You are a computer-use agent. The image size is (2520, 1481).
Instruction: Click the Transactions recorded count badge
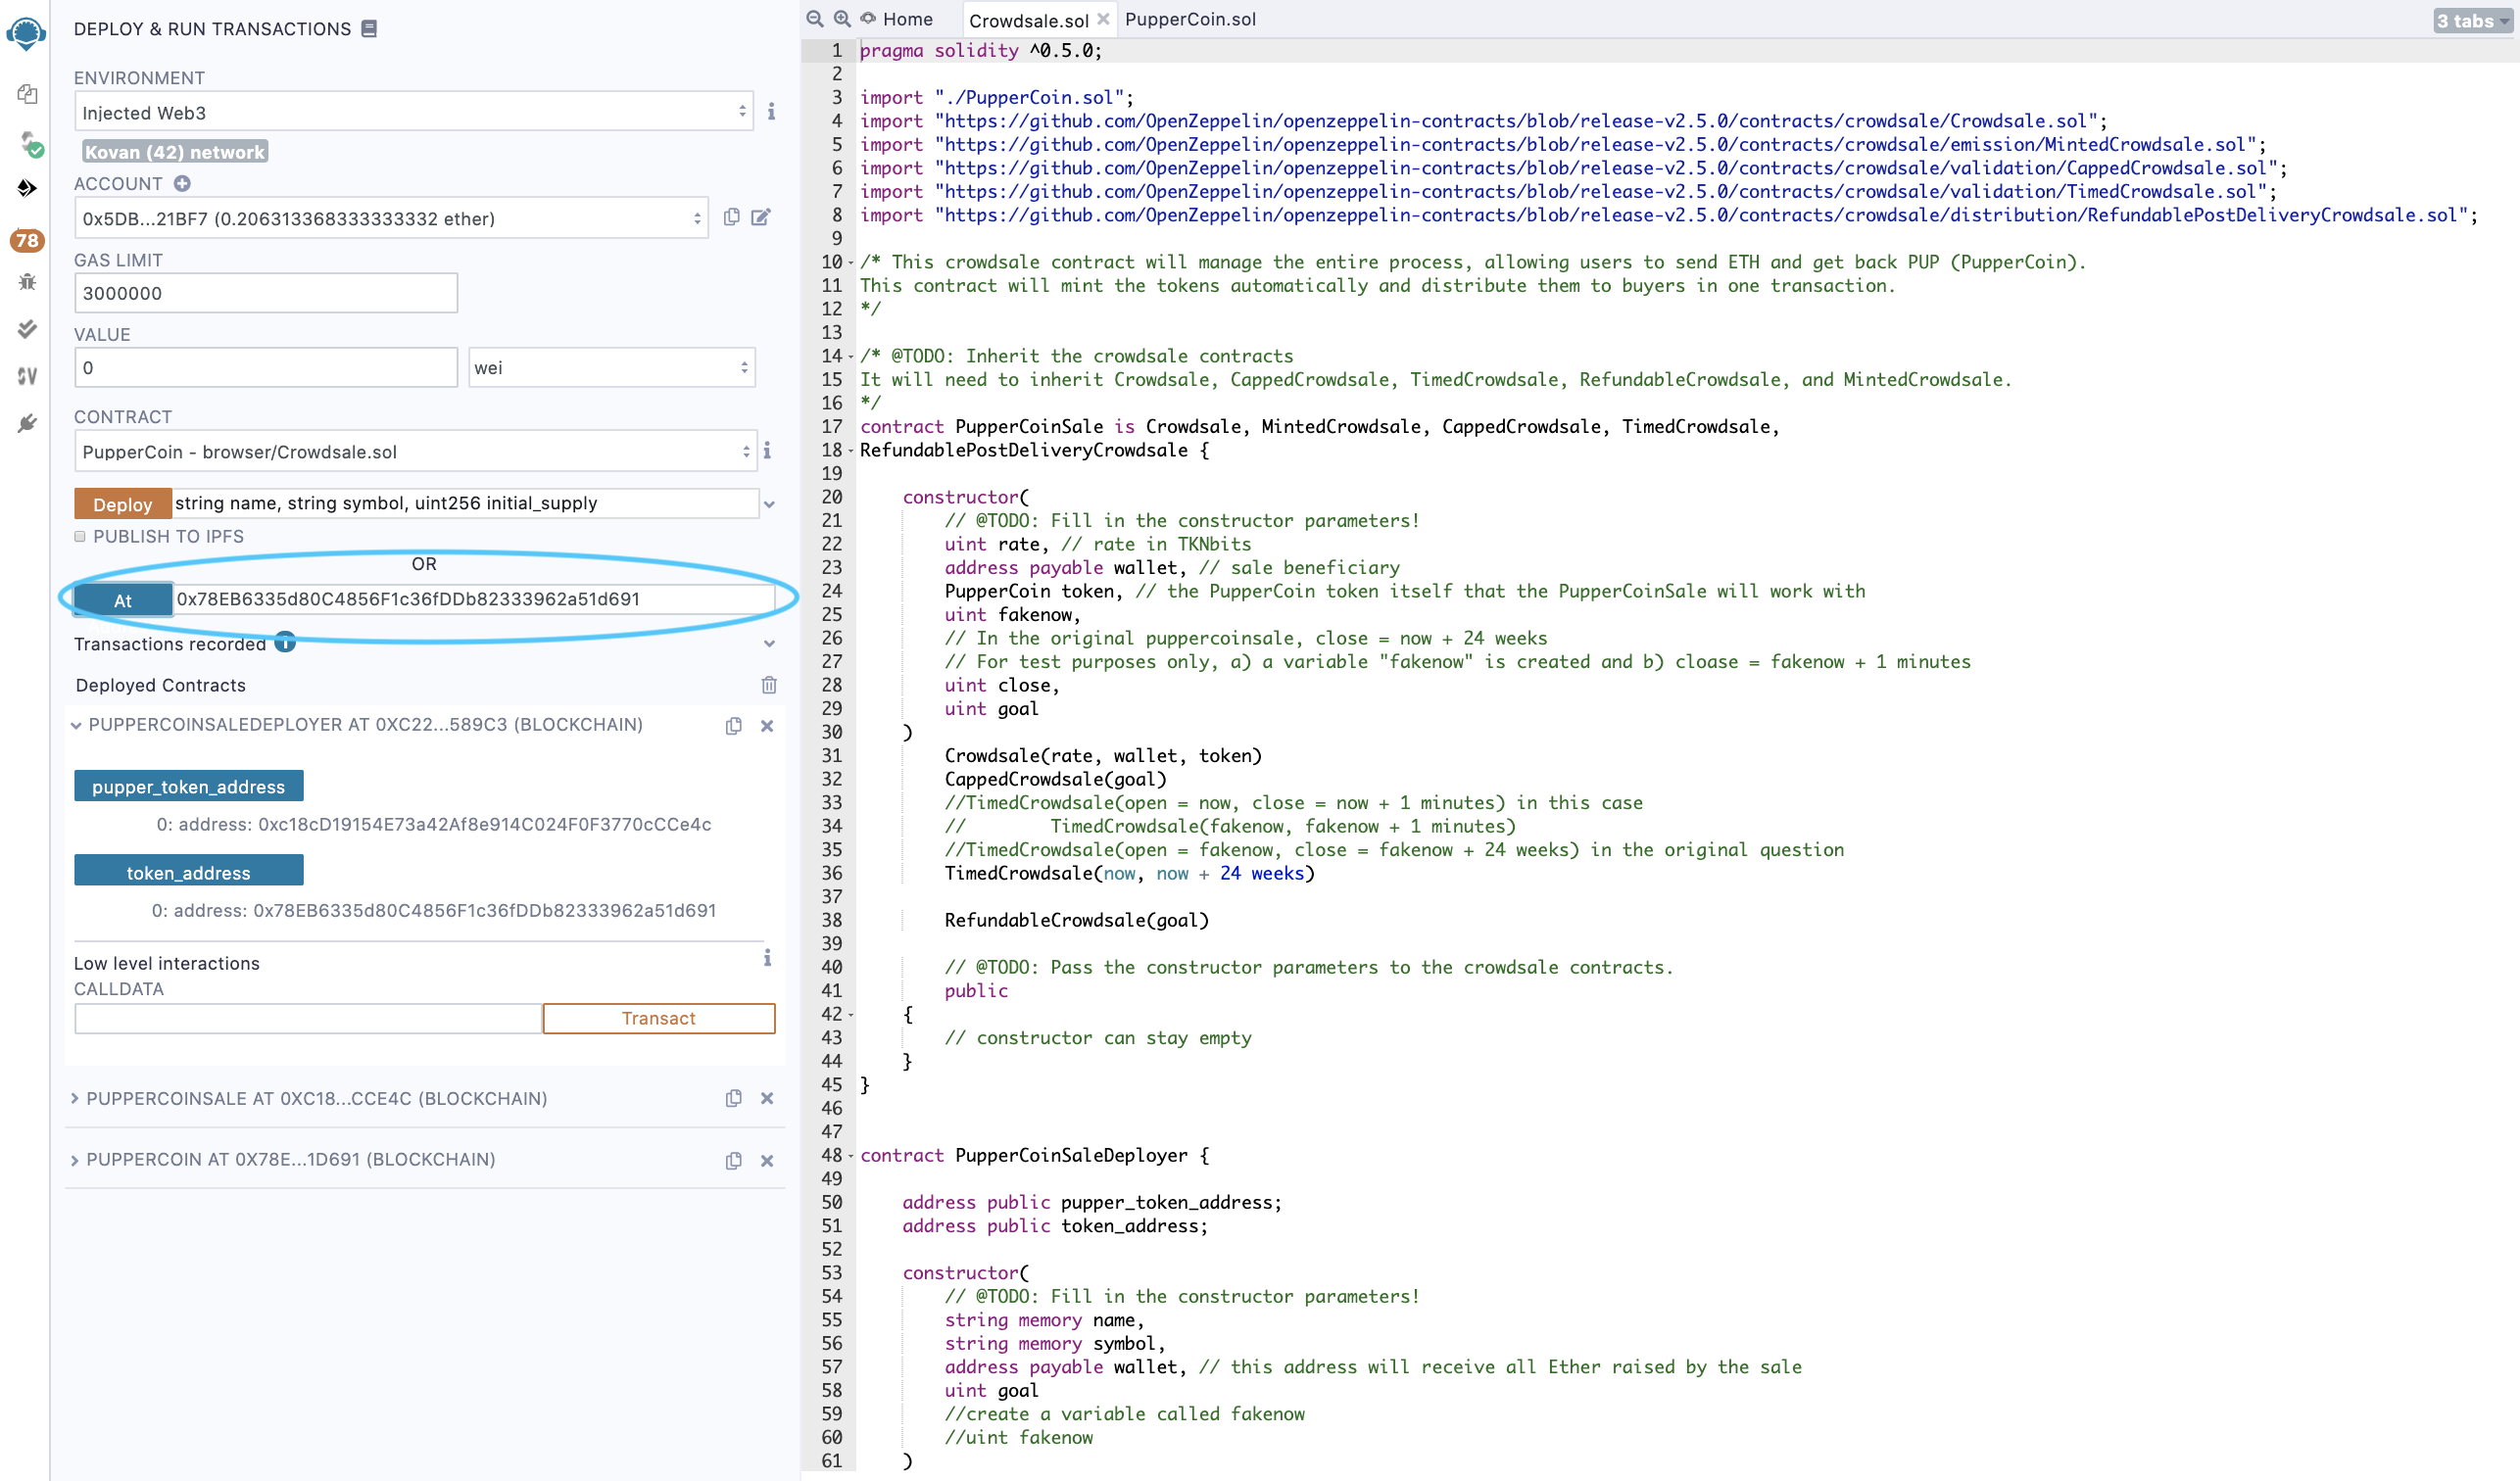tap(285, 642)
